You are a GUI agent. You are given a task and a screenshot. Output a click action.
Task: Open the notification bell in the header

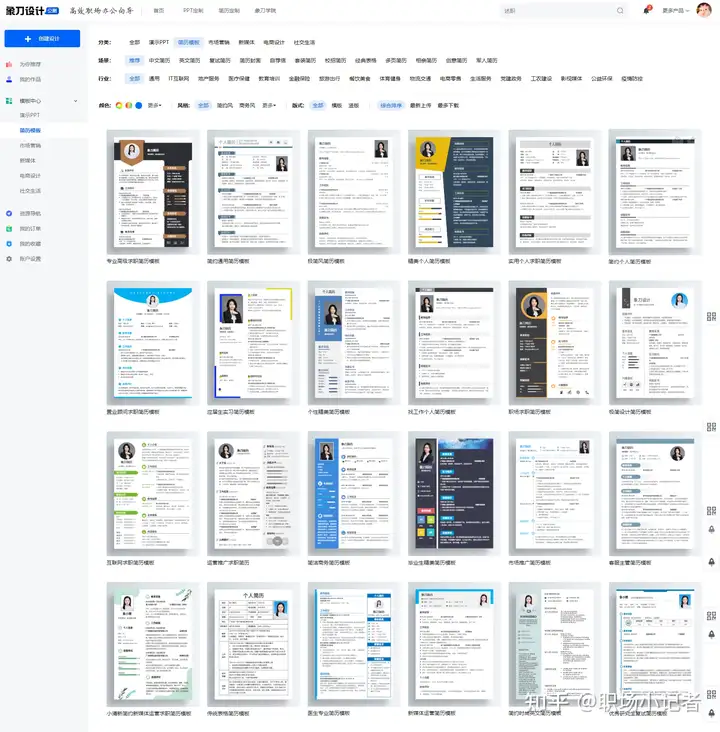(647, 10)
